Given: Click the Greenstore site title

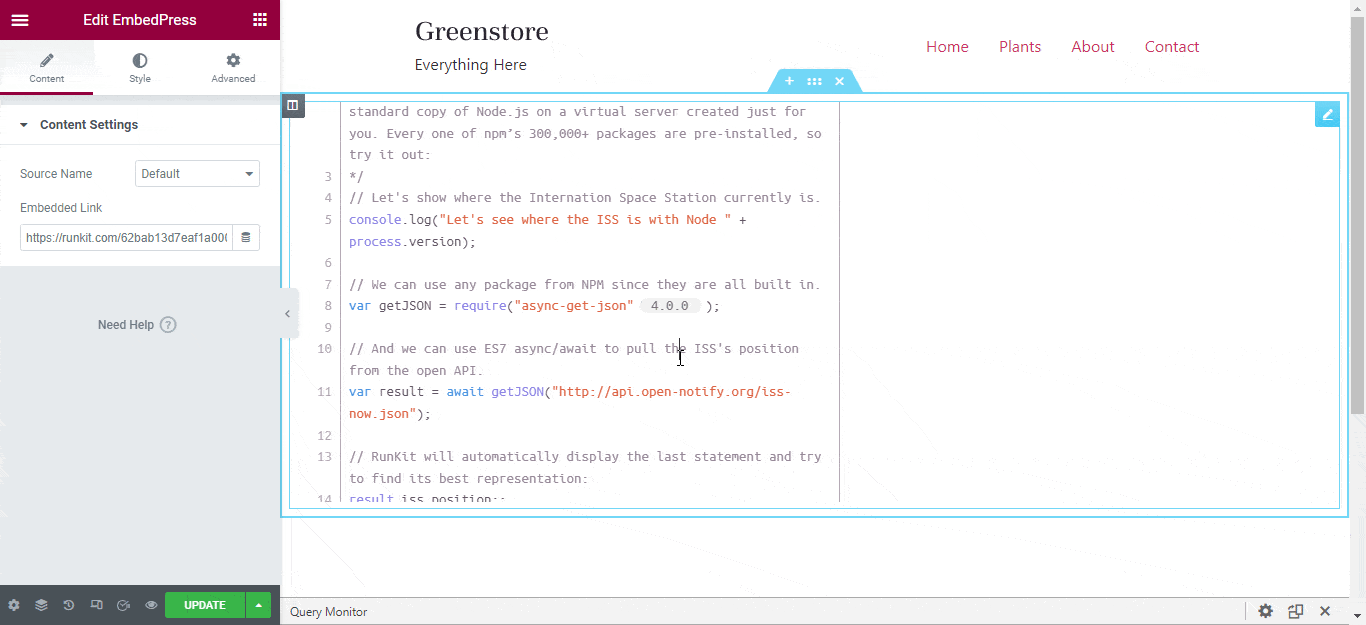Looking at the screenshot, I should point(482,31).
